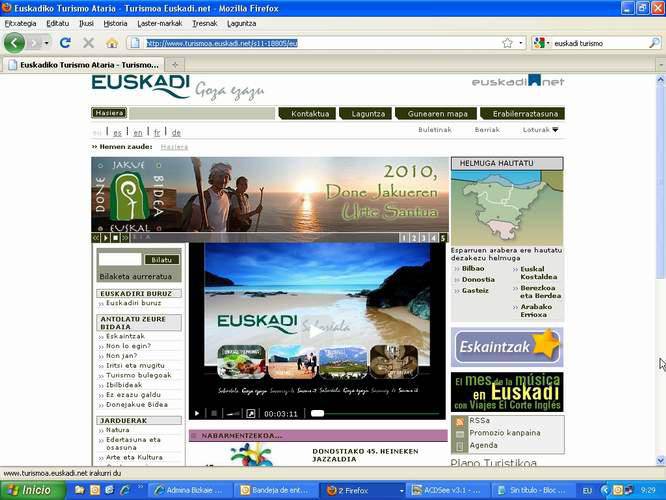This screenshot has width=666, height=500.
Task: Open the search engine selector dropdown
Action: tap(541, 43)
